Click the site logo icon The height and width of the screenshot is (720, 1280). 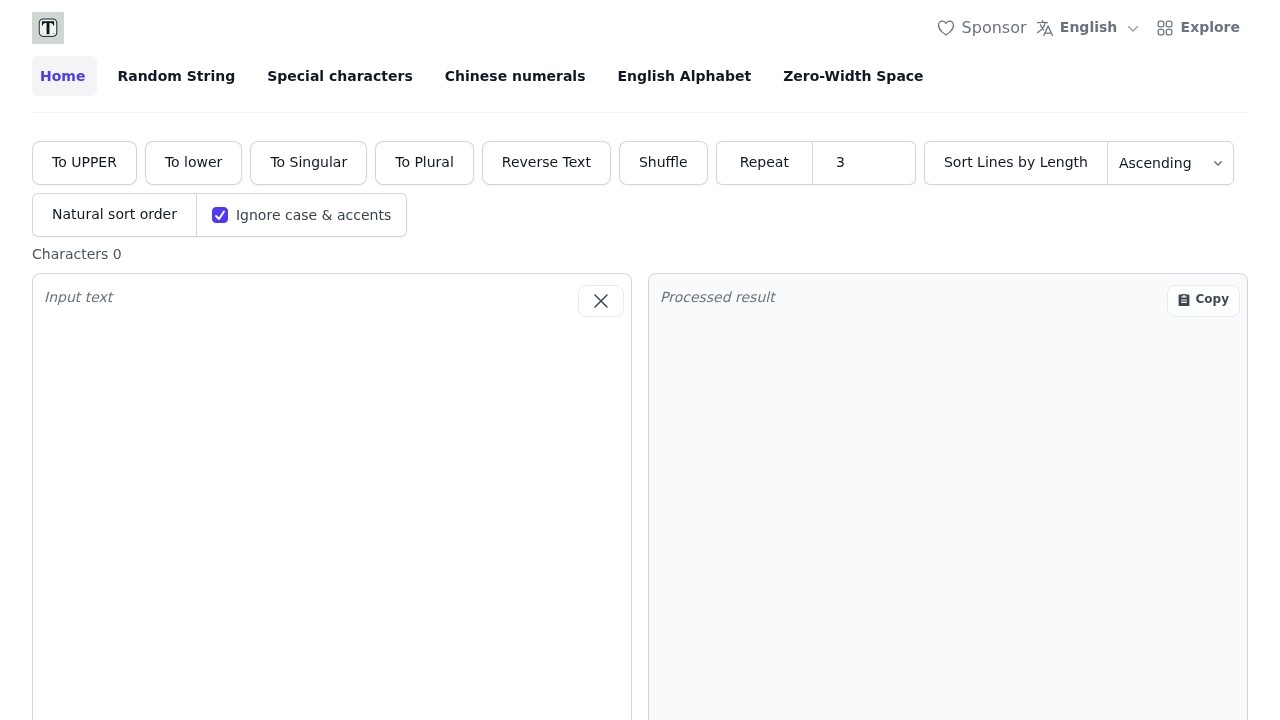[47, 27]
